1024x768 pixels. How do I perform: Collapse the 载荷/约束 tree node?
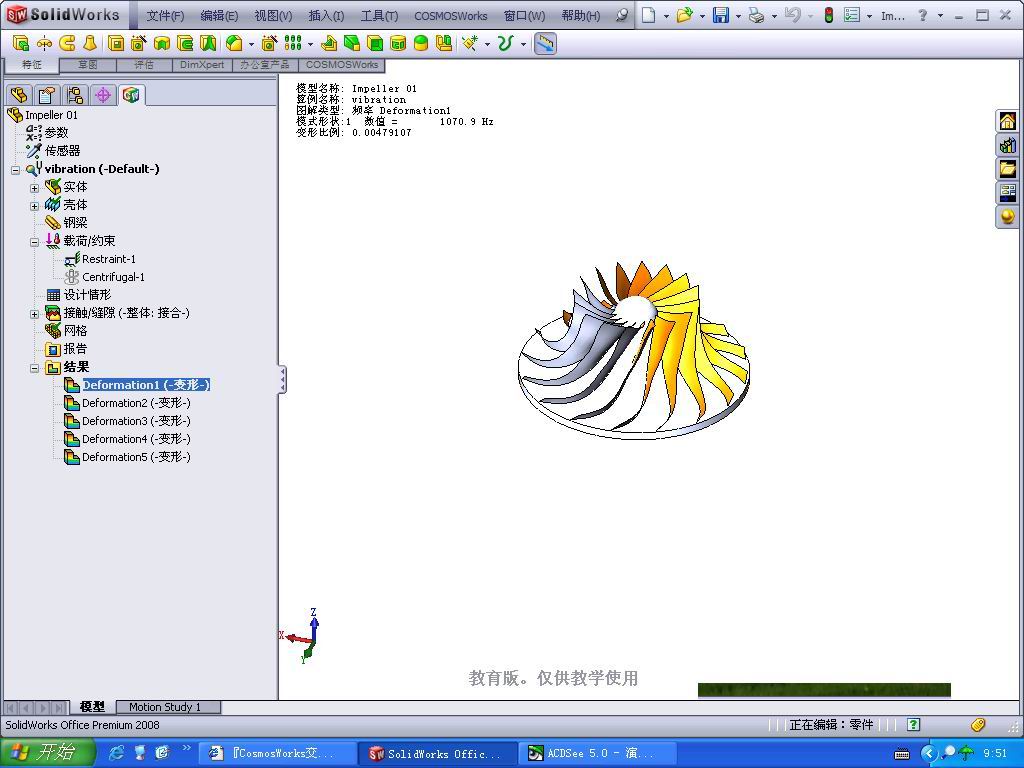(x=34, y=242)
